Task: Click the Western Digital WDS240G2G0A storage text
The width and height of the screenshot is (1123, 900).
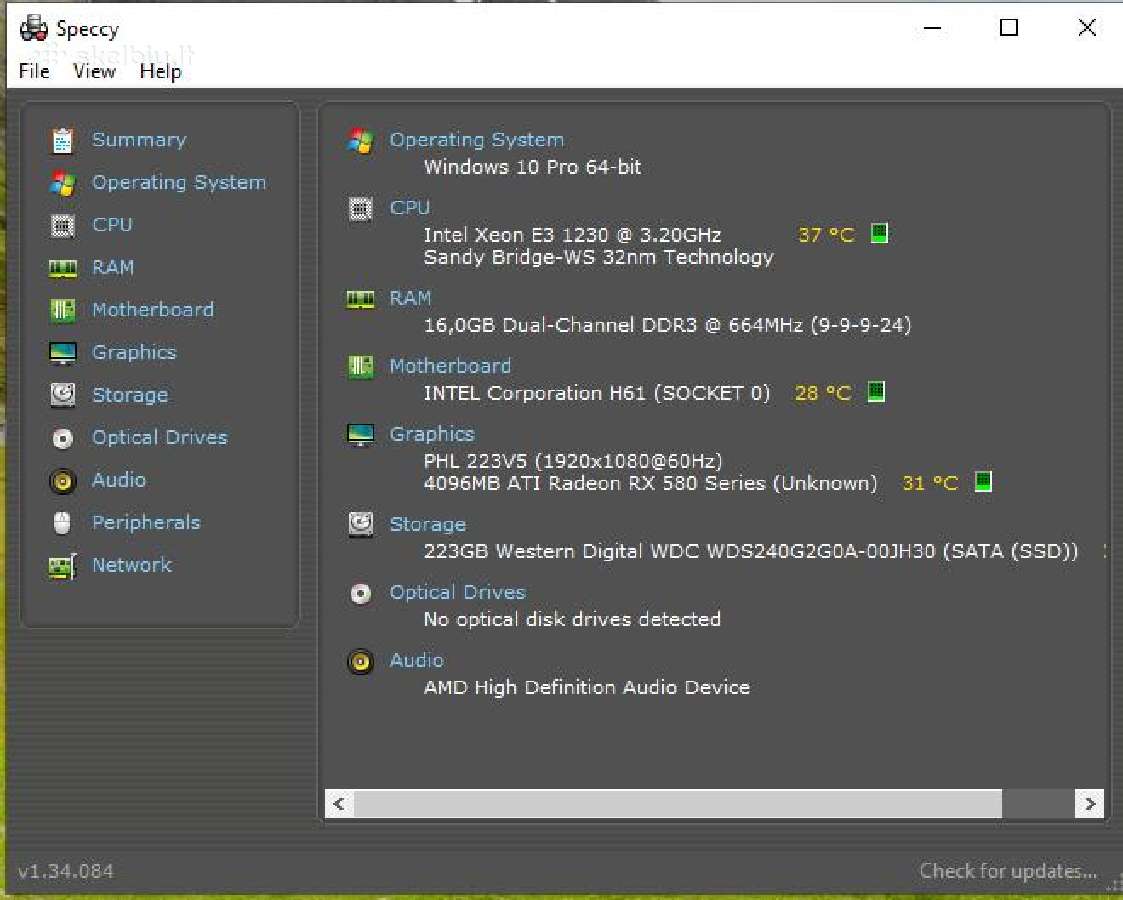Action: [x=751, y=551]
